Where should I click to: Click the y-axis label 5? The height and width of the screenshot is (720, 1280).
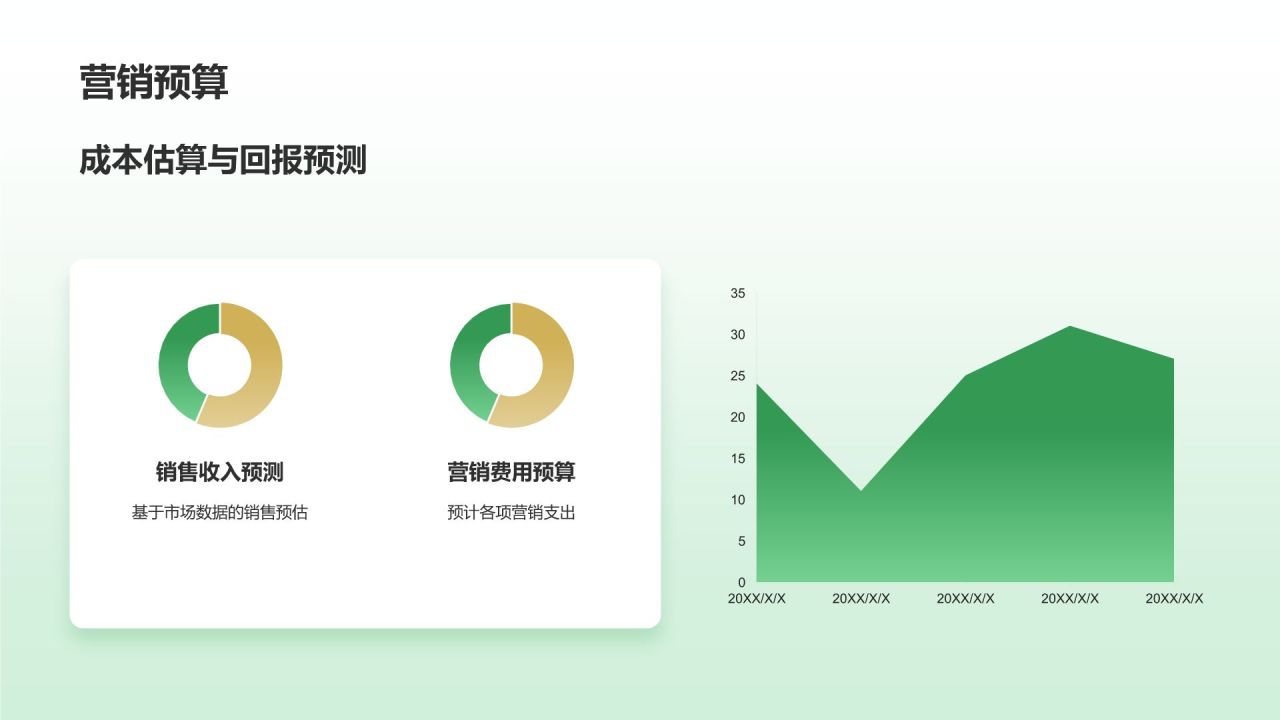pos(742,541)
